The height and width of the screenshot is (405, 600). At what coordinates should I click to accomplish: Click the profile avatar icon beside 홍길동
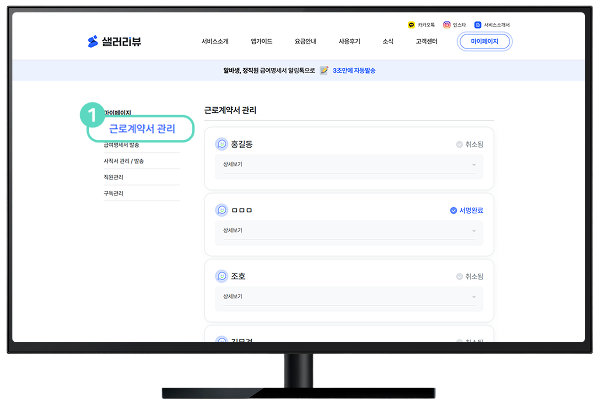(x=222, y=144)
